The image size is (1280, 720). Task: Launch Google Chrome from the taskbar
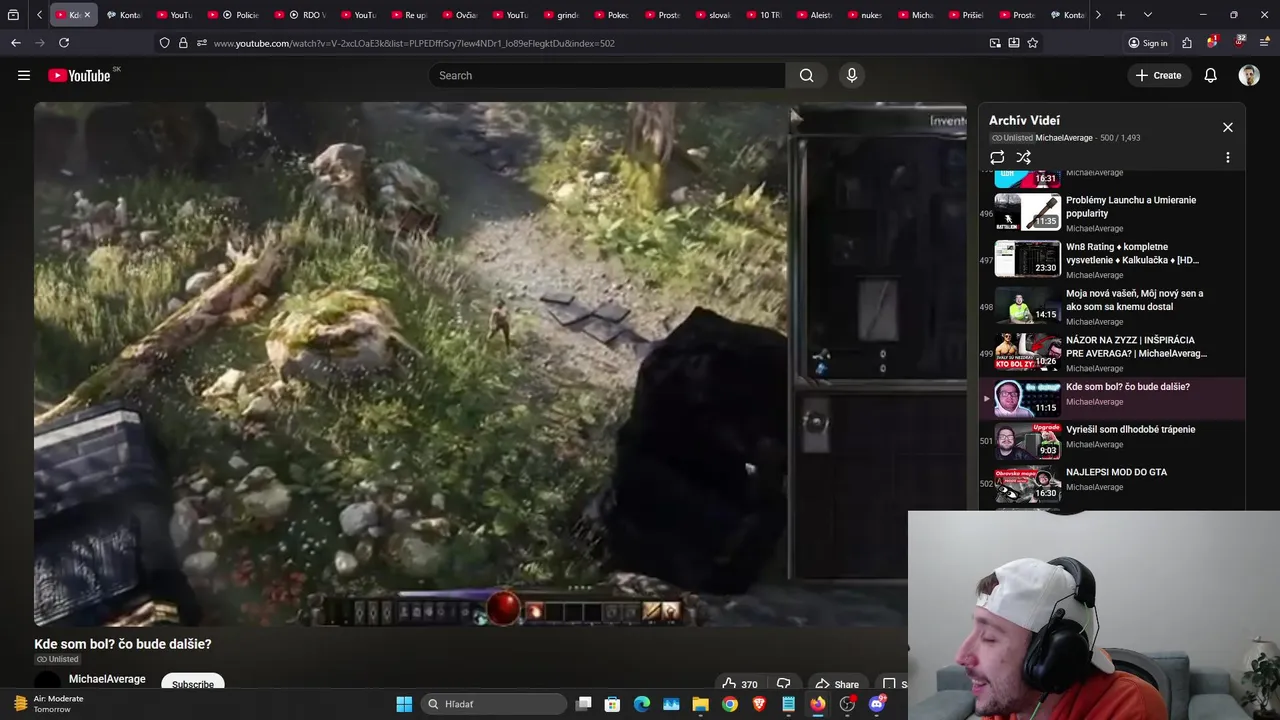pos(730,704)
